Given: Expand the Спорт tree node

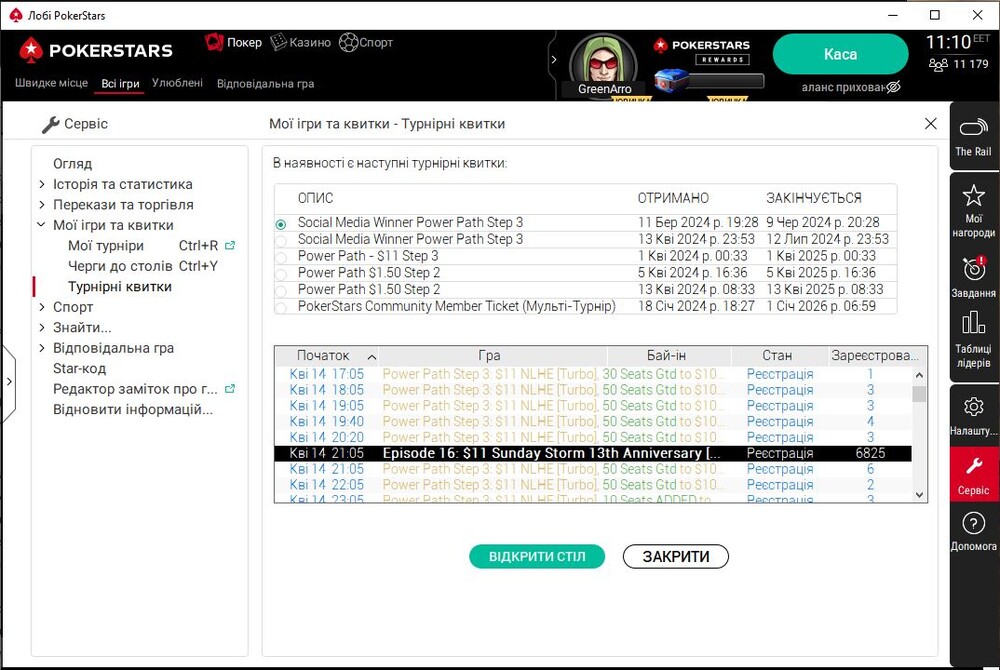Looking at the screenshot, I should 42,307.
